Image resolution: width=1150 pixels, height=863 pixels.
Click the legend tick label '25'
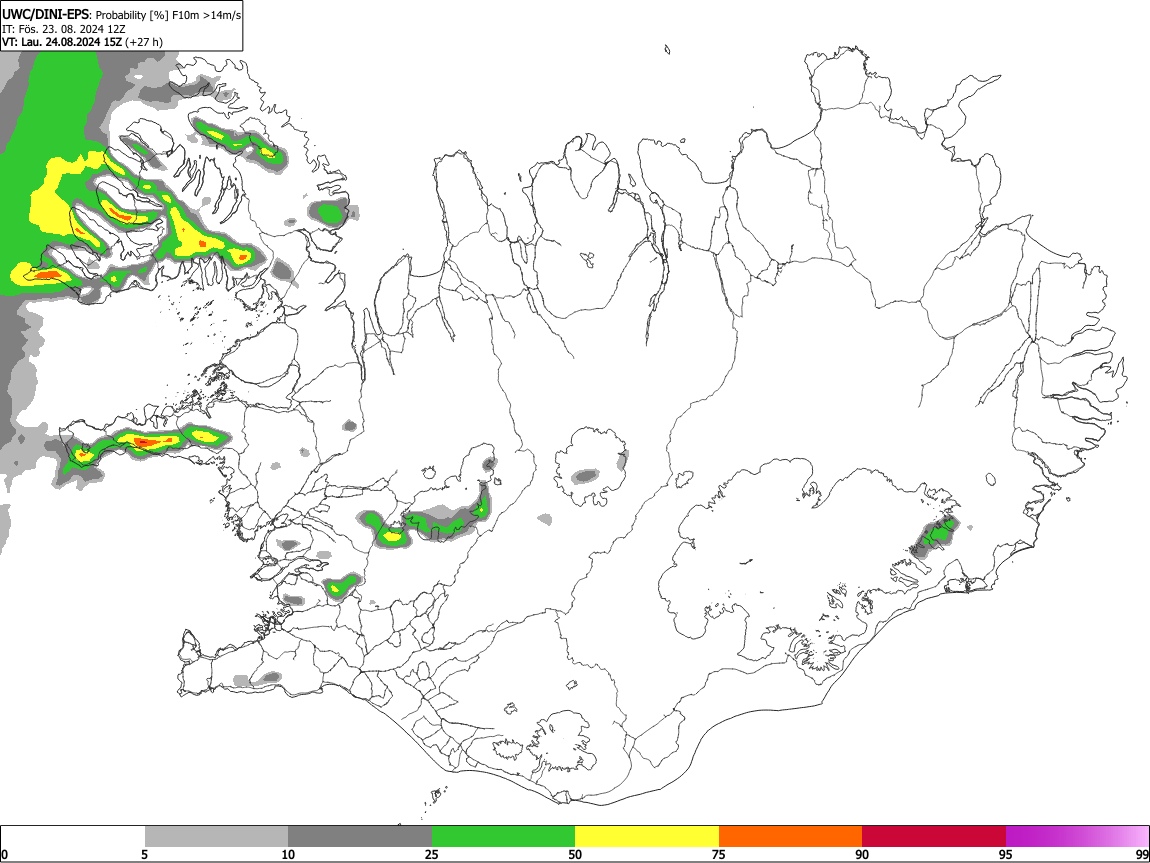[432, 855]
